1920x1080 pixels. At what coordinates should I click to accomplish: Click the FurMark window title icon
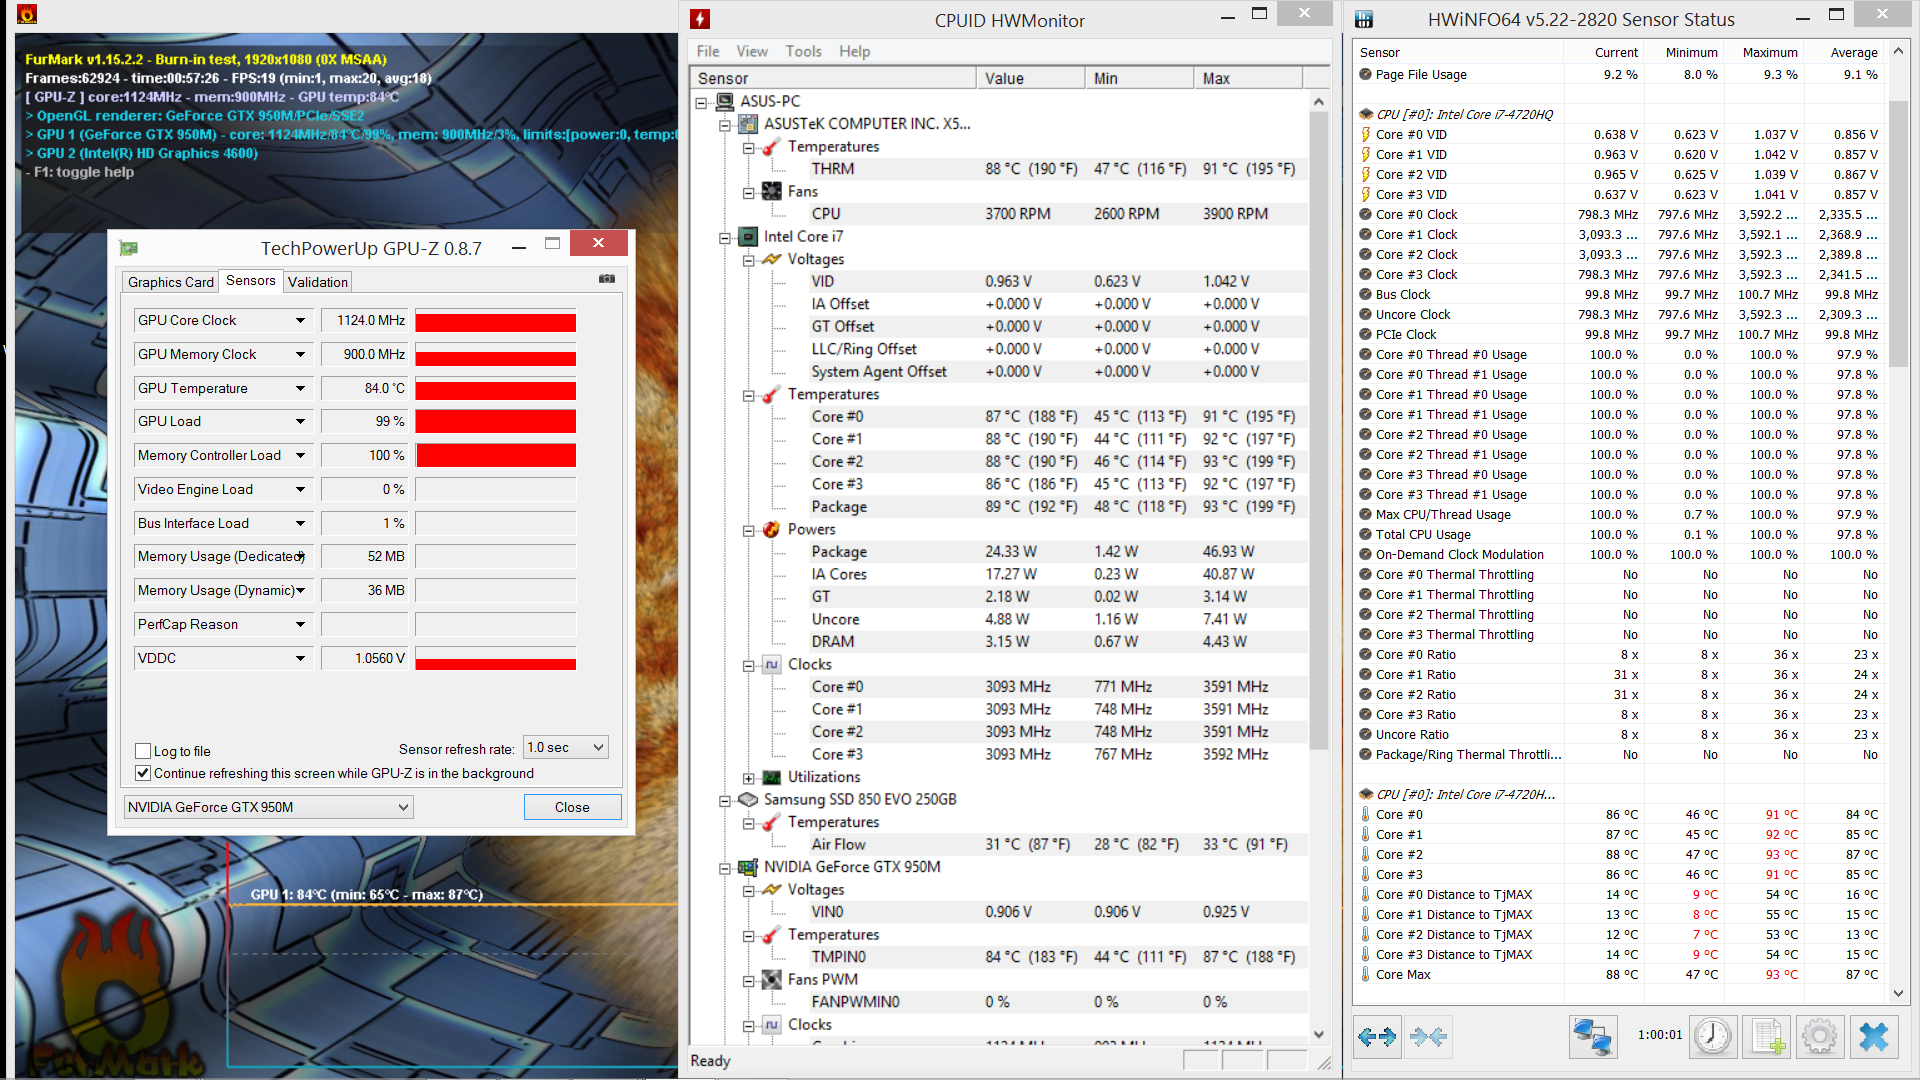27,14
